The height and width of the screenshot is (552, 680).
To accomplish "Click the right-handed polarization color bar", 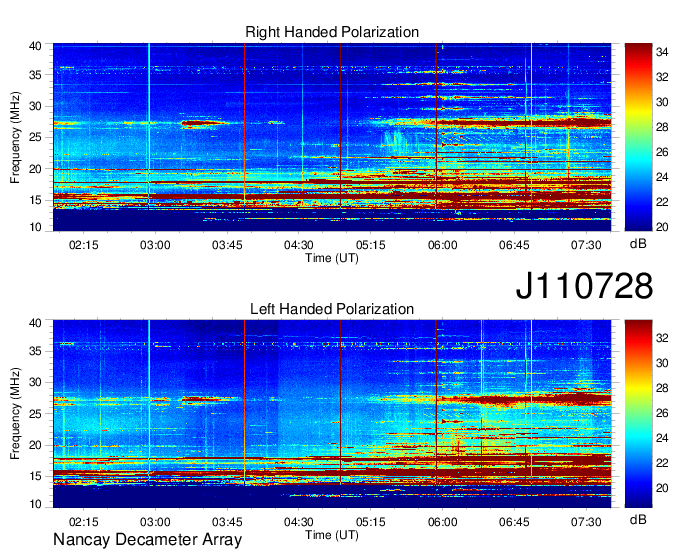I will 638,137.
